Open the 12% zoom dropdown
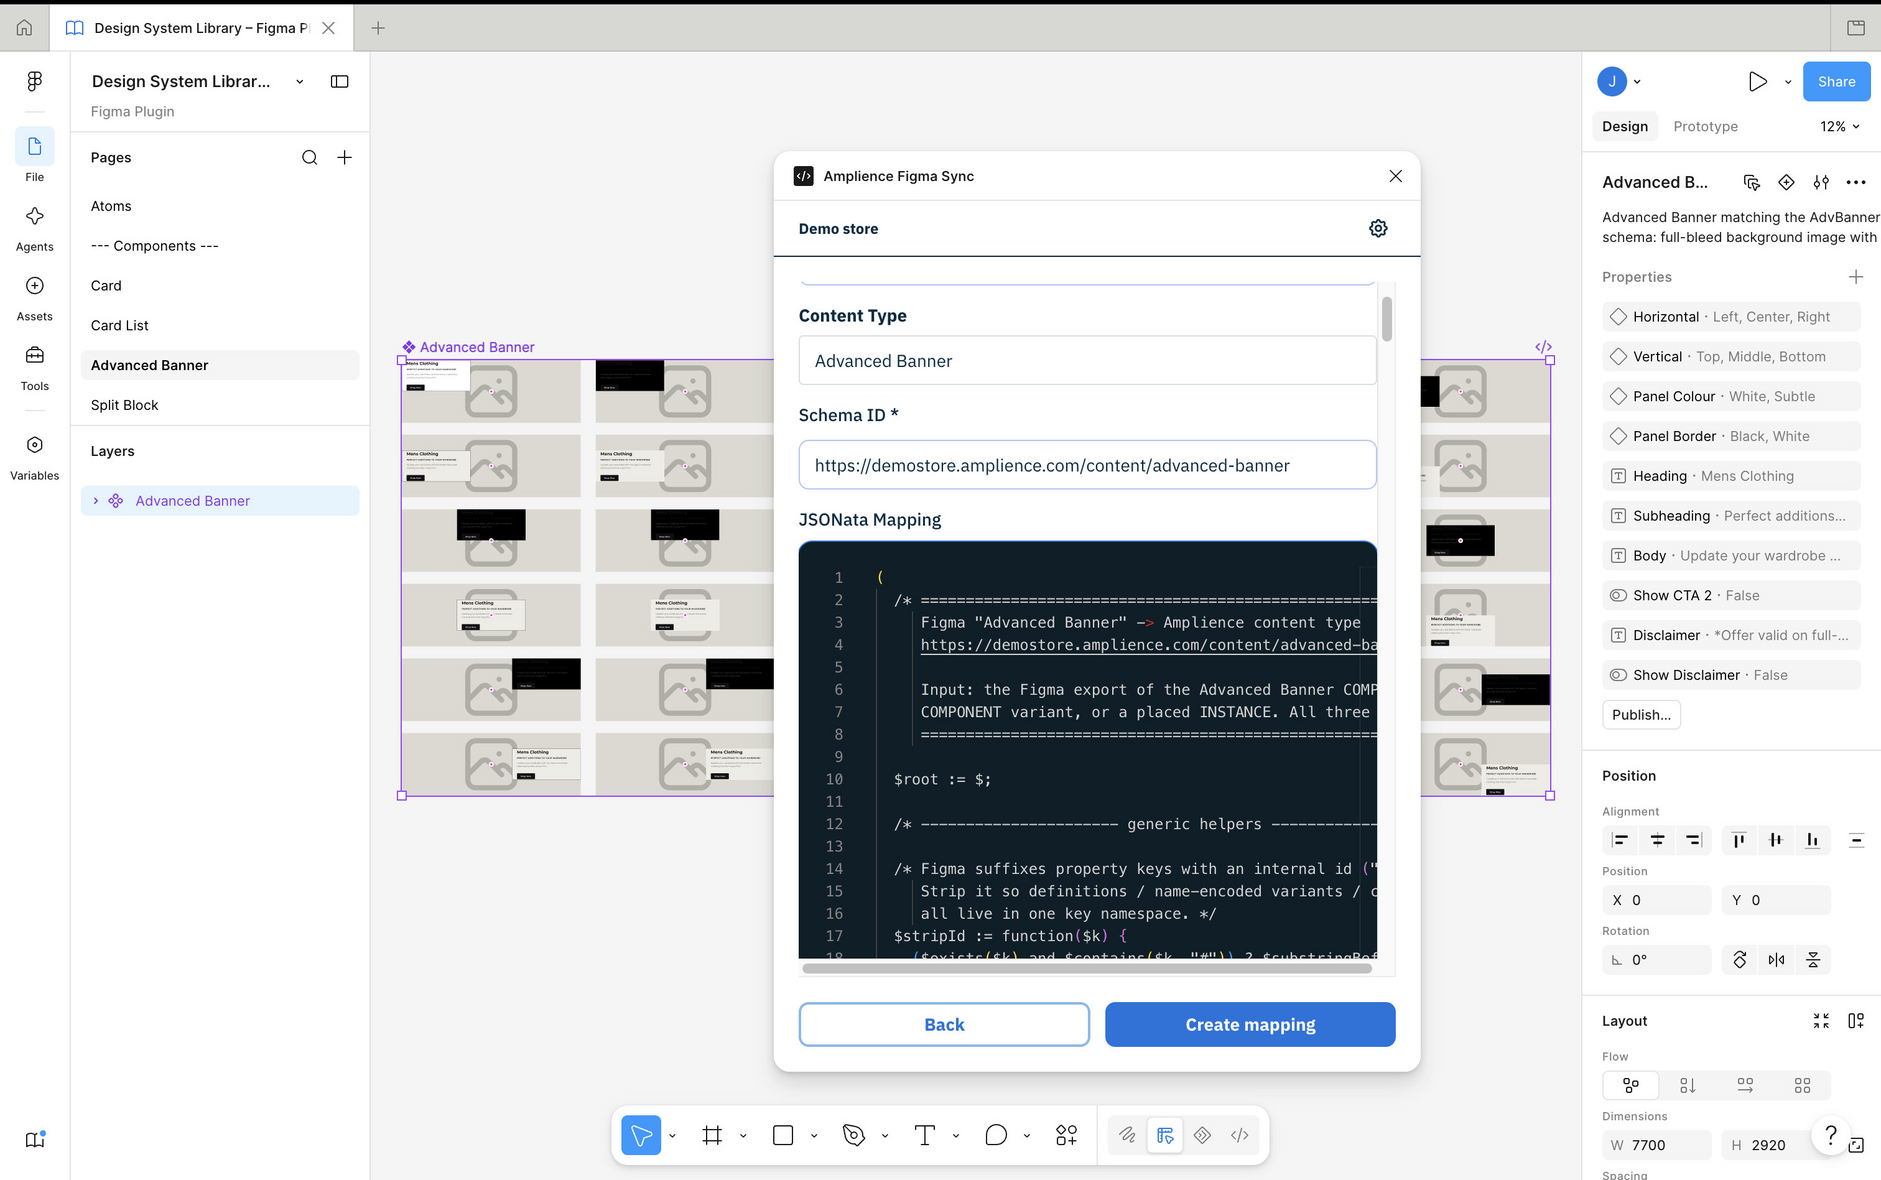This screenshot has width=1881, height=1180. coord(1840,127)
